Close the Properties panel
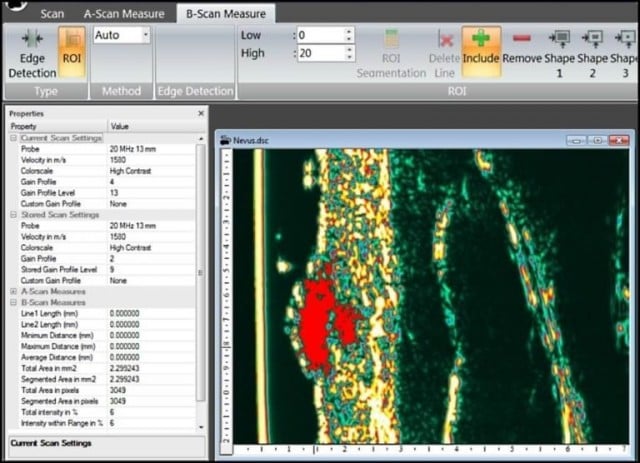The height and width of the screenshot is (463, 640). click(x=201, y=114)
